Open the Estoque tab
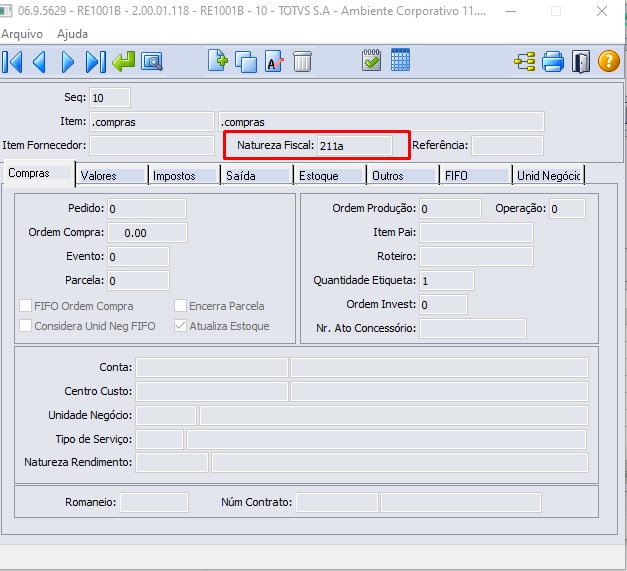627x571 pixels. coord(330,176)
